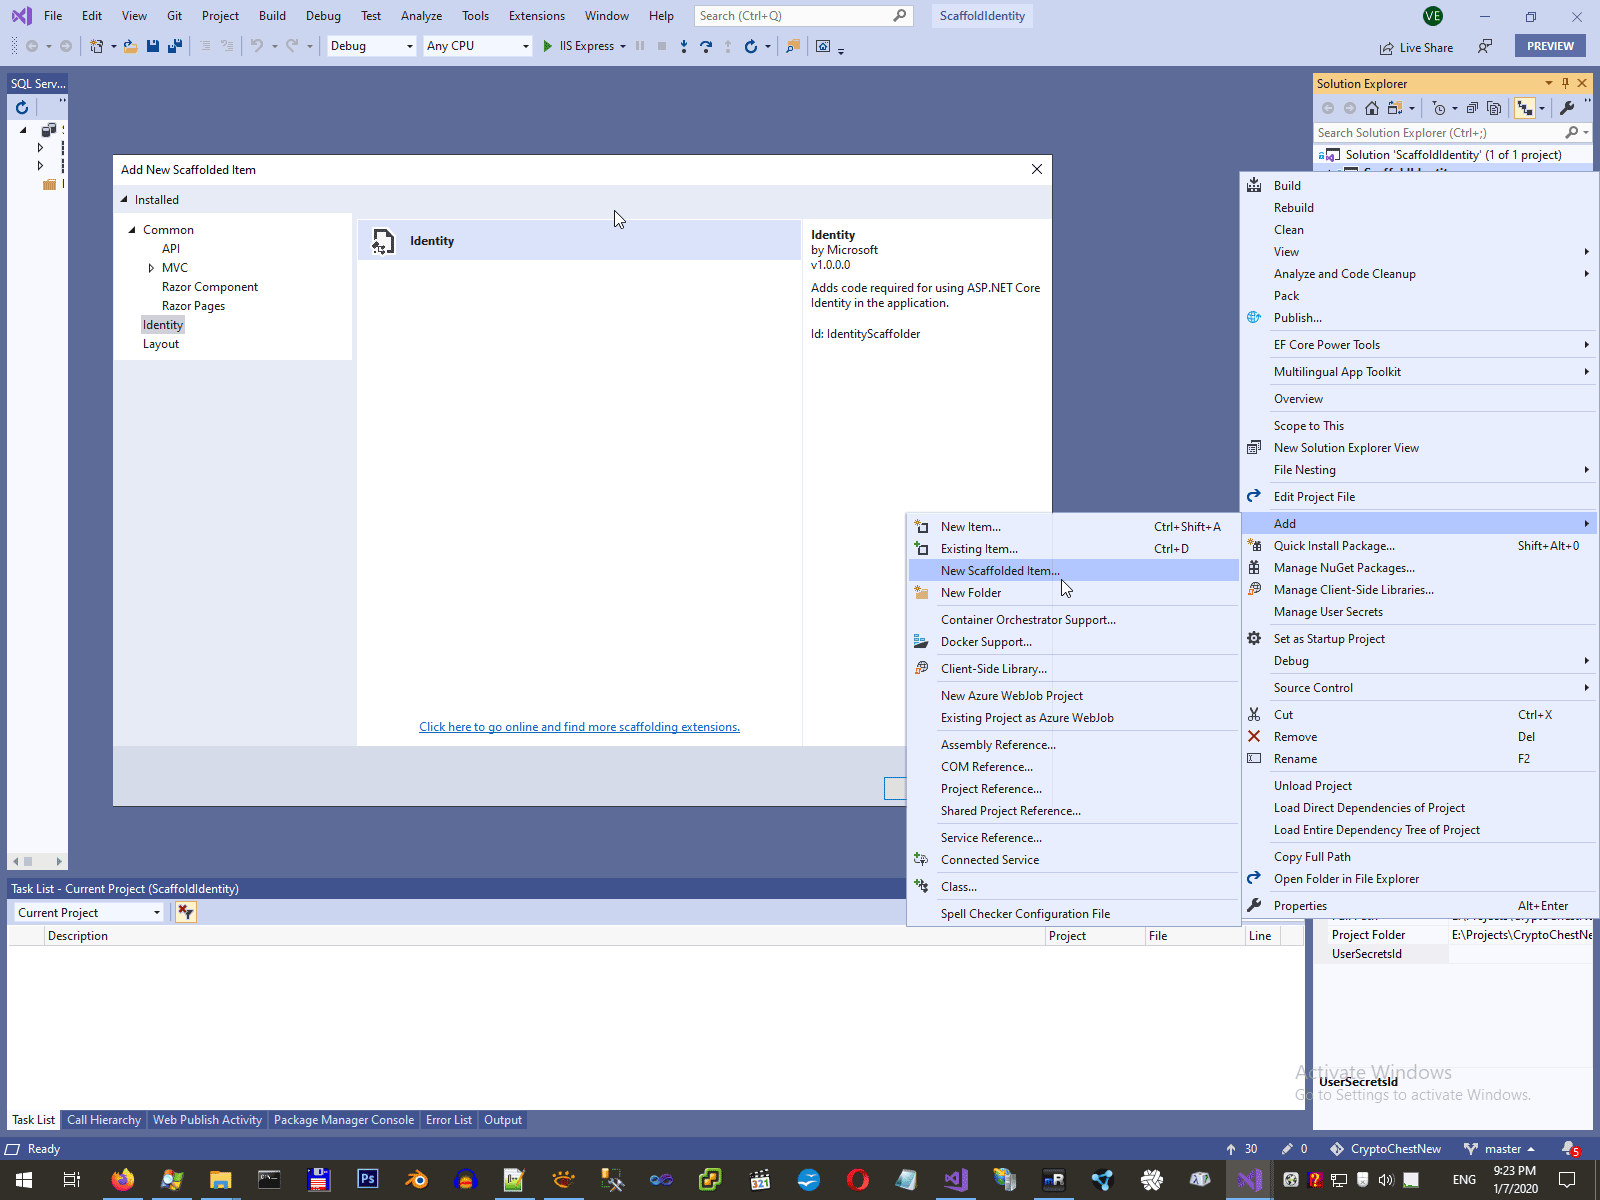Click in the Search (Ctrl+Q) box
Viewport: 1600px width, 1200px height.
(803, 16)
